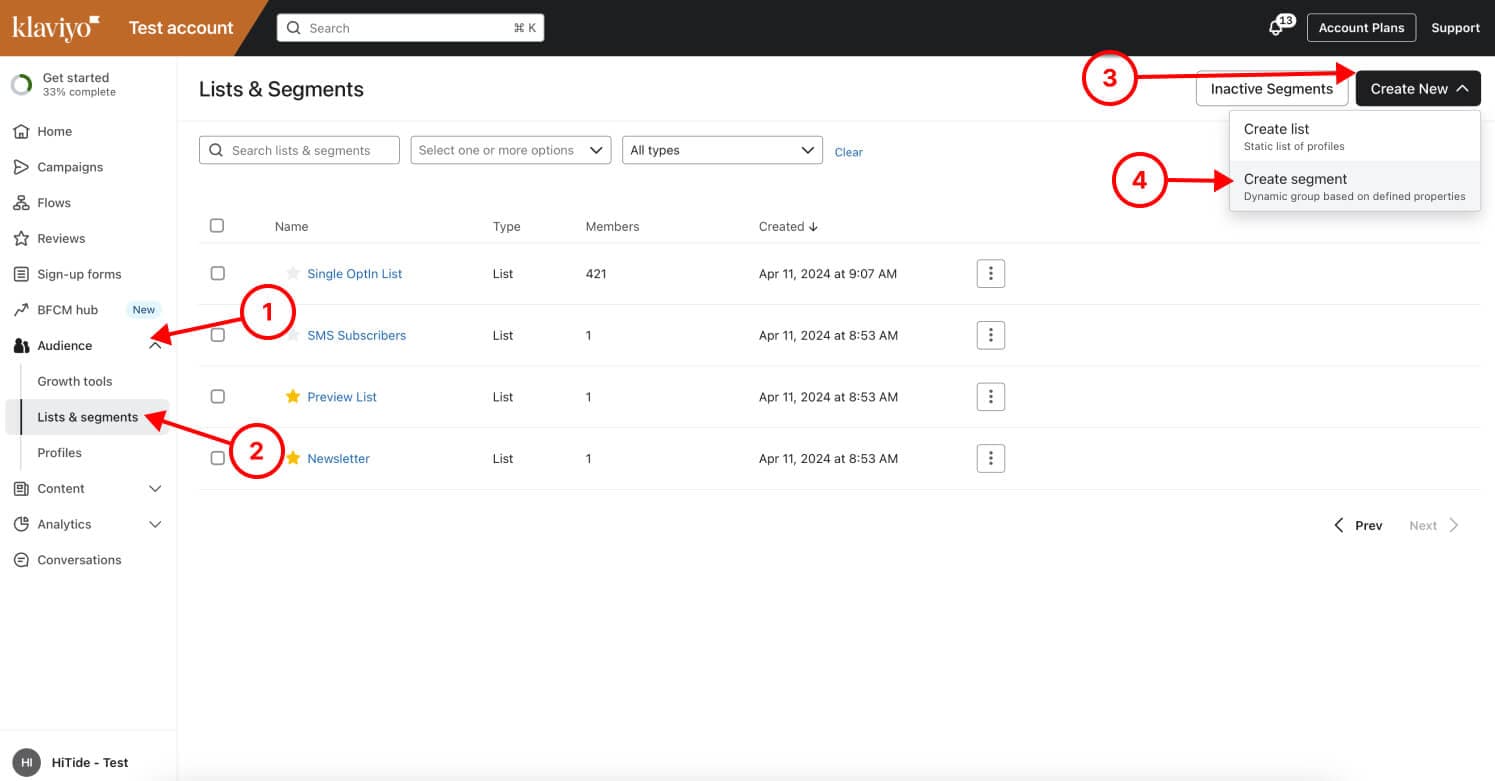Select the Preview List row checkbox
The height and width of the screenshot is (781, 1495).
tap(217, 397)
